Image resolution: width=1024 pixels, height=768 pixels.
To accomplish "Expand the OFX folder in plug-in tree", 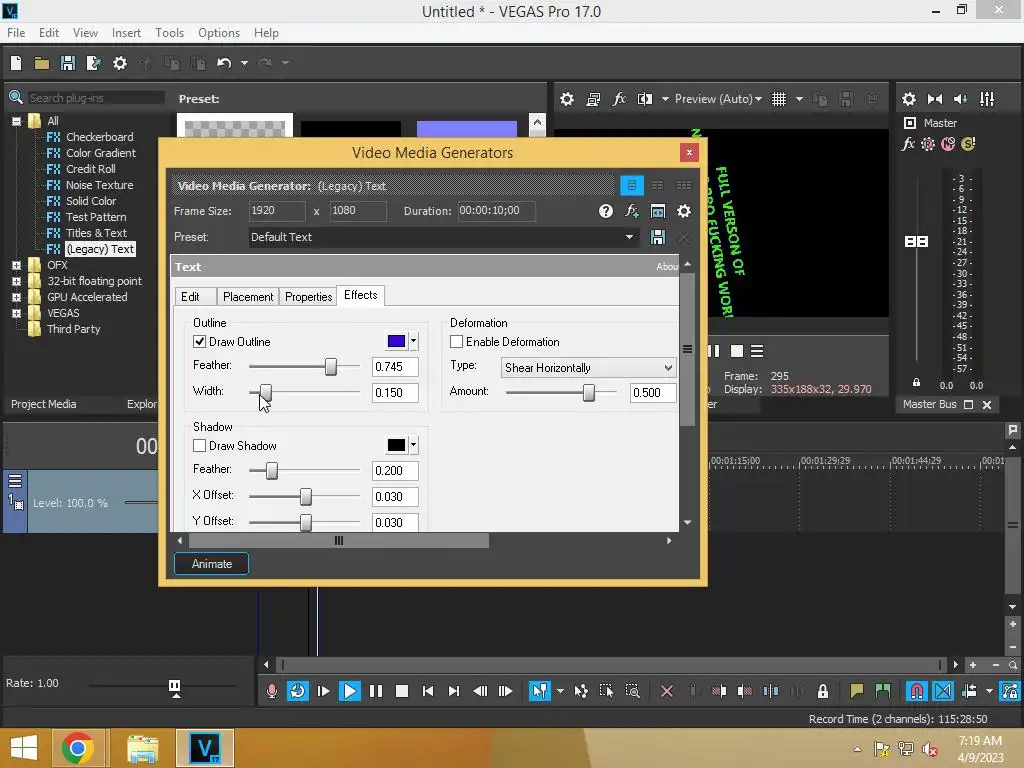I will coord(16,265).
